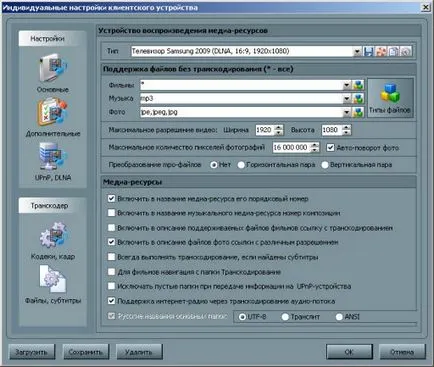
Task: Click the red icon right of the save icon
Action: tap(381, 51)
